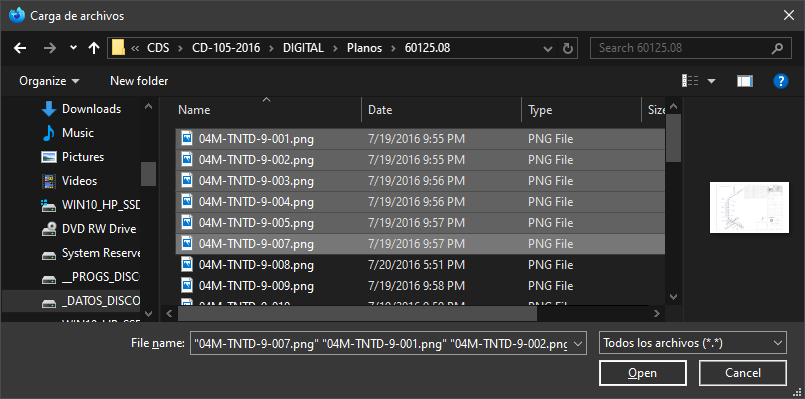
Task: Open the Music folder in sidebar
Action: pos(78,133)
